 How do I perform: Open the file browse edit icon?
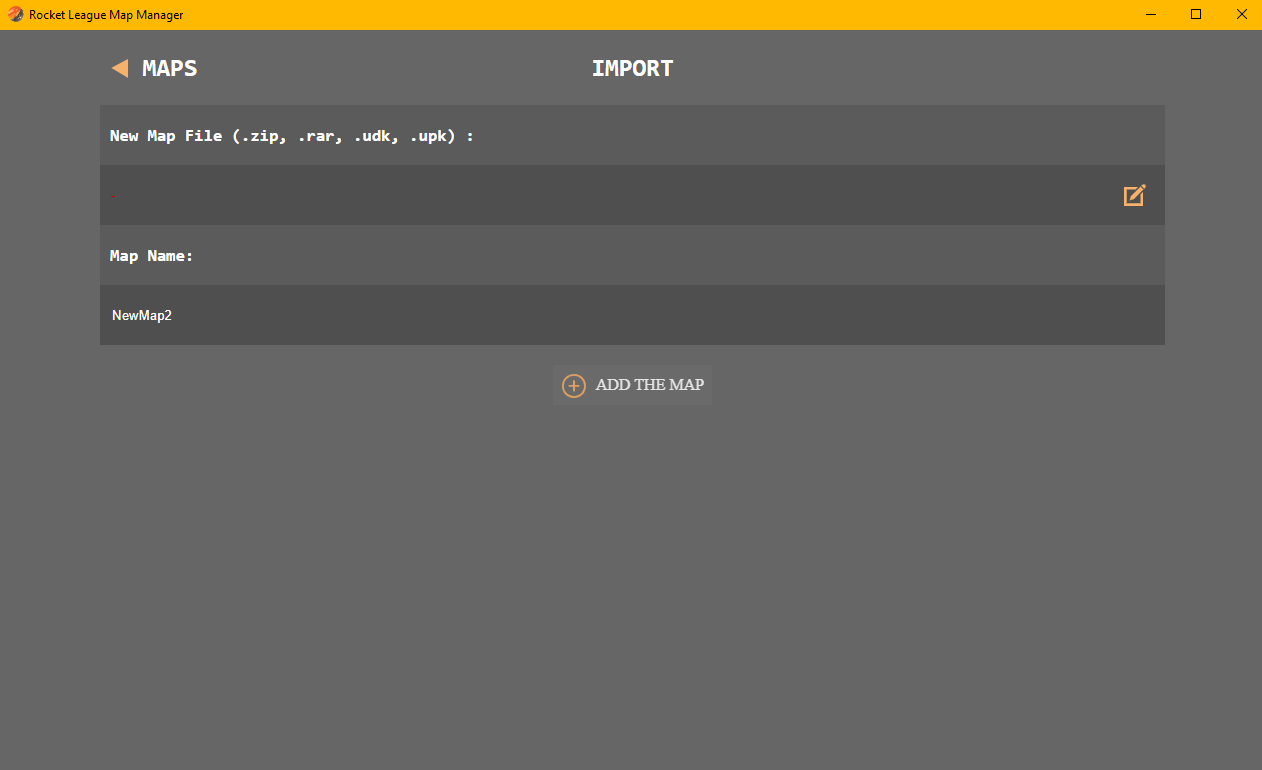(1134, 195)
